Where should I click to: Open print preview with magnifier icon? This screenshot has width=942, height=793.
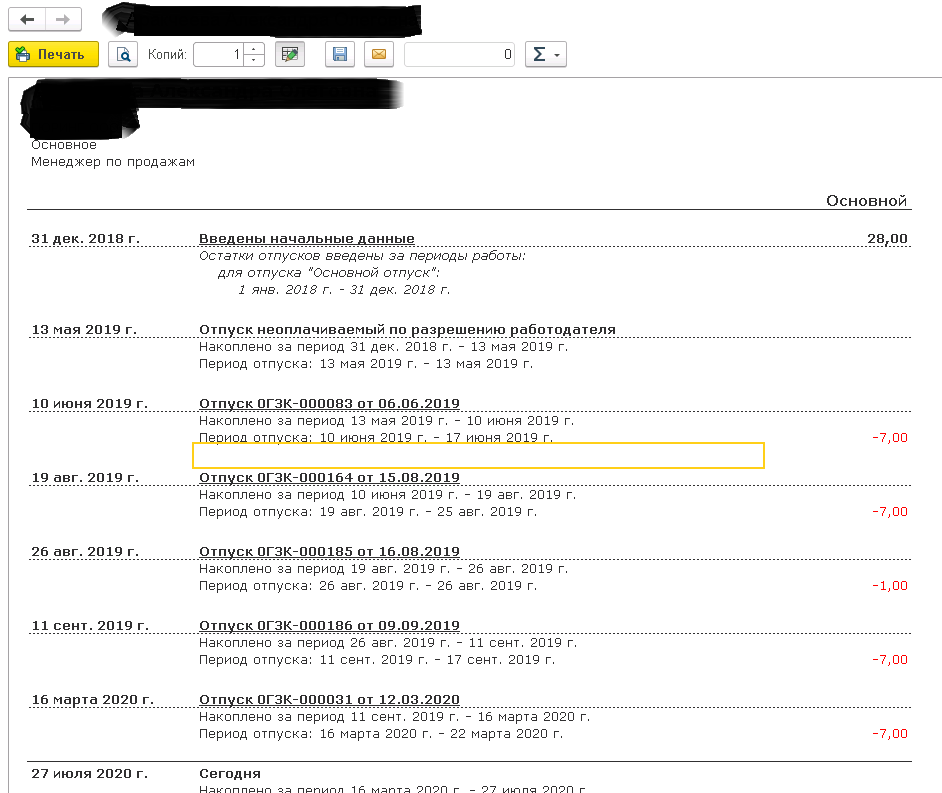coord(123,54)
